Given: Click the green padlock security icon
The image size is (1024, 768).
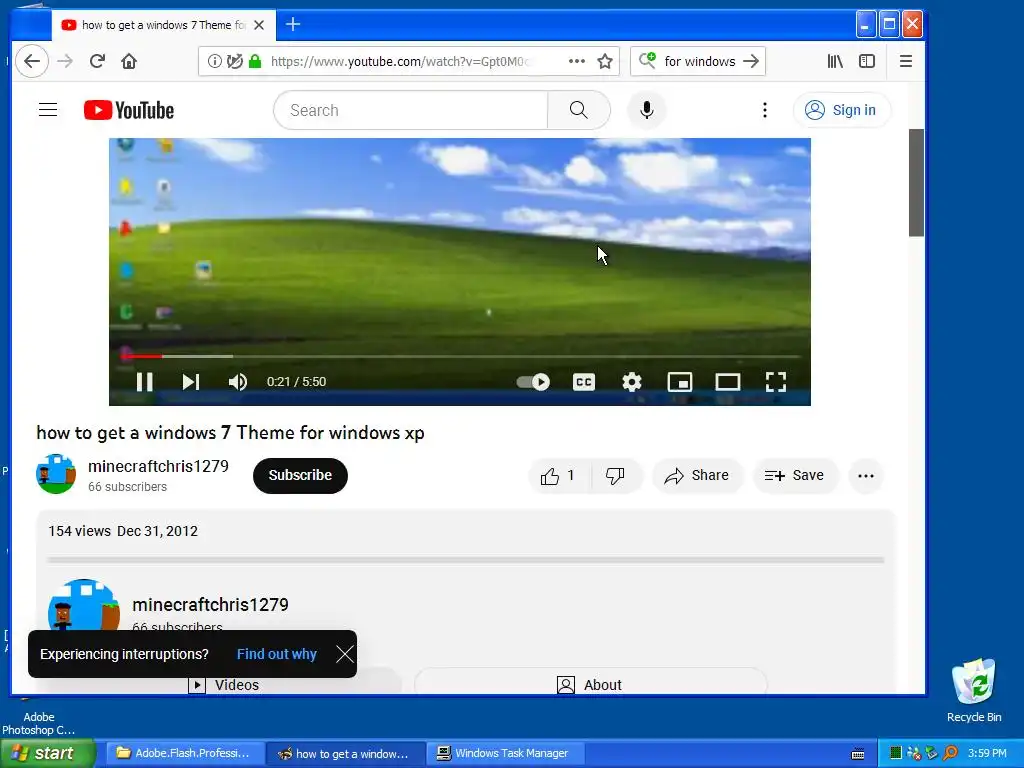Looking at the screenshot, I should point(255,61).
